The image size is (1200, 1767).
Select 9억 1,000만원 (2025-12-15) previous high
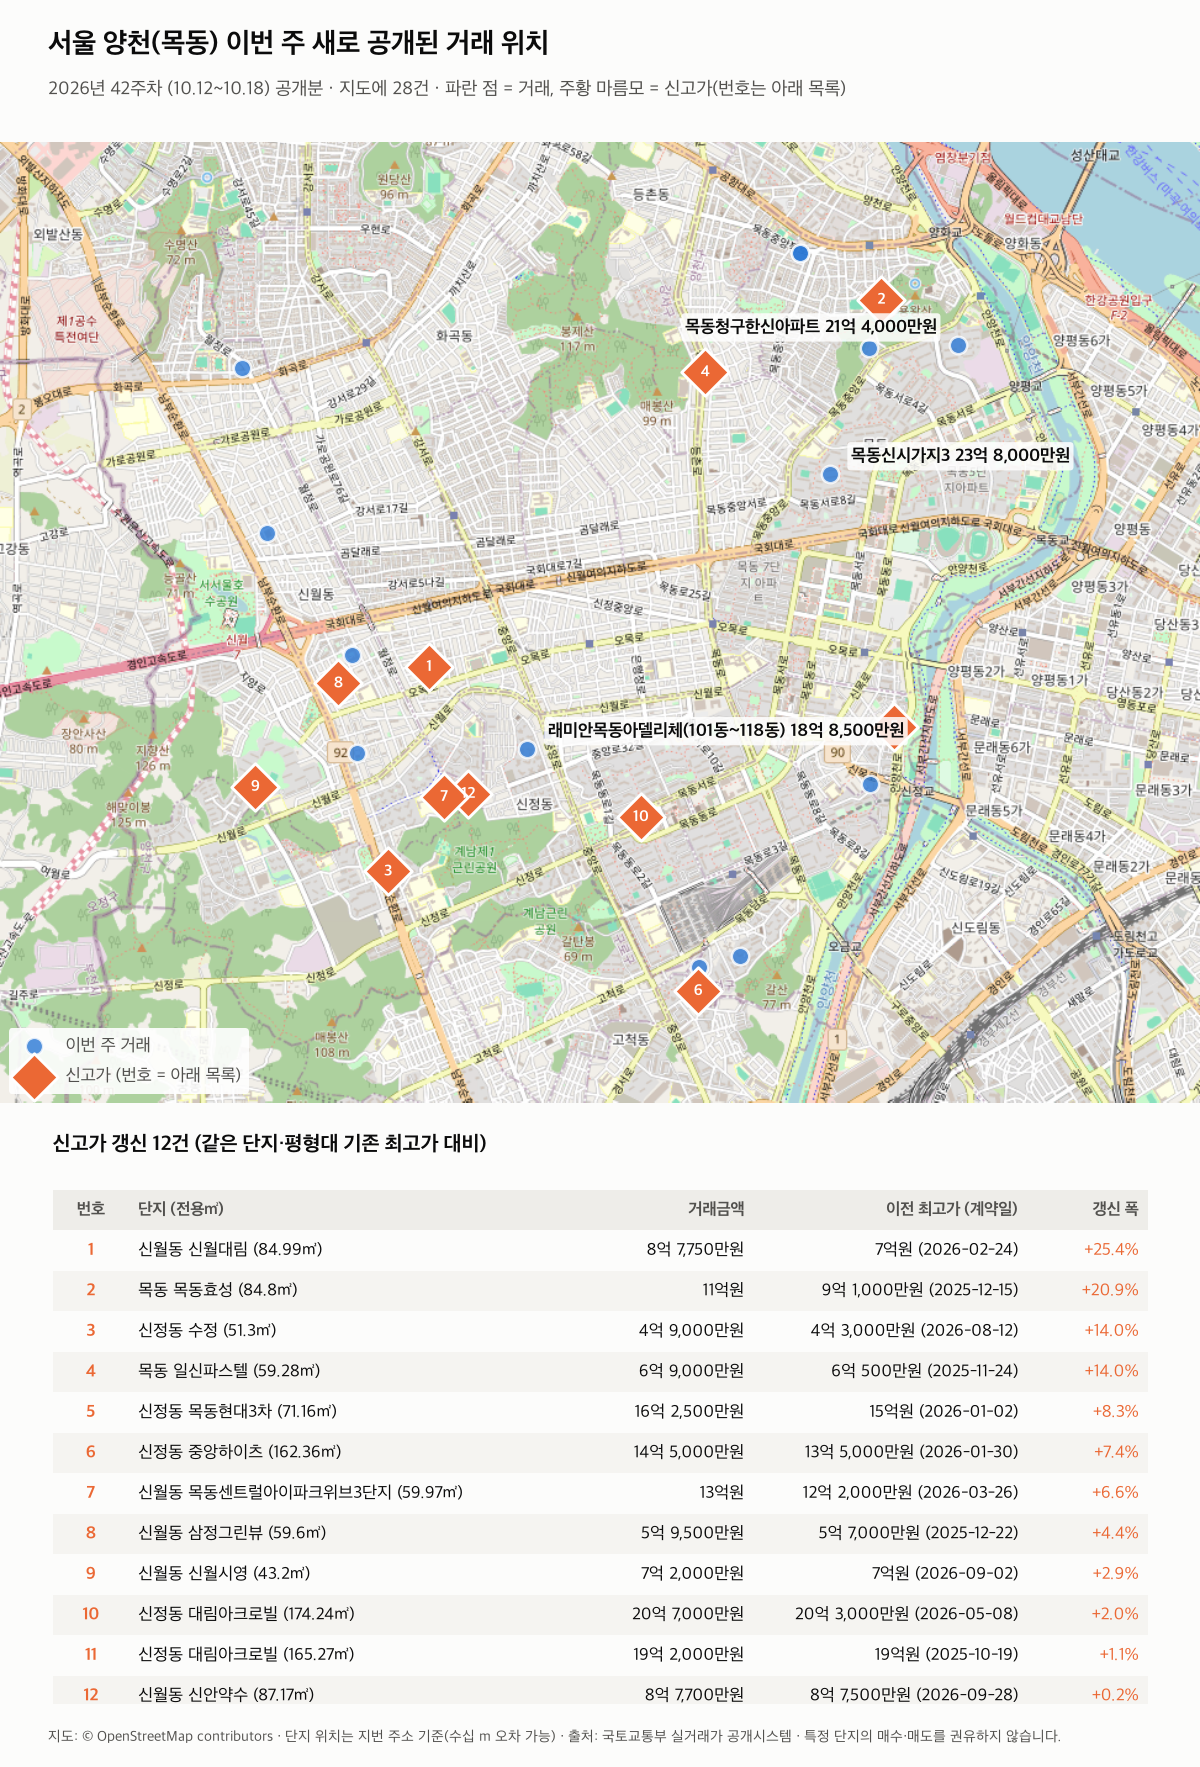920,1290
